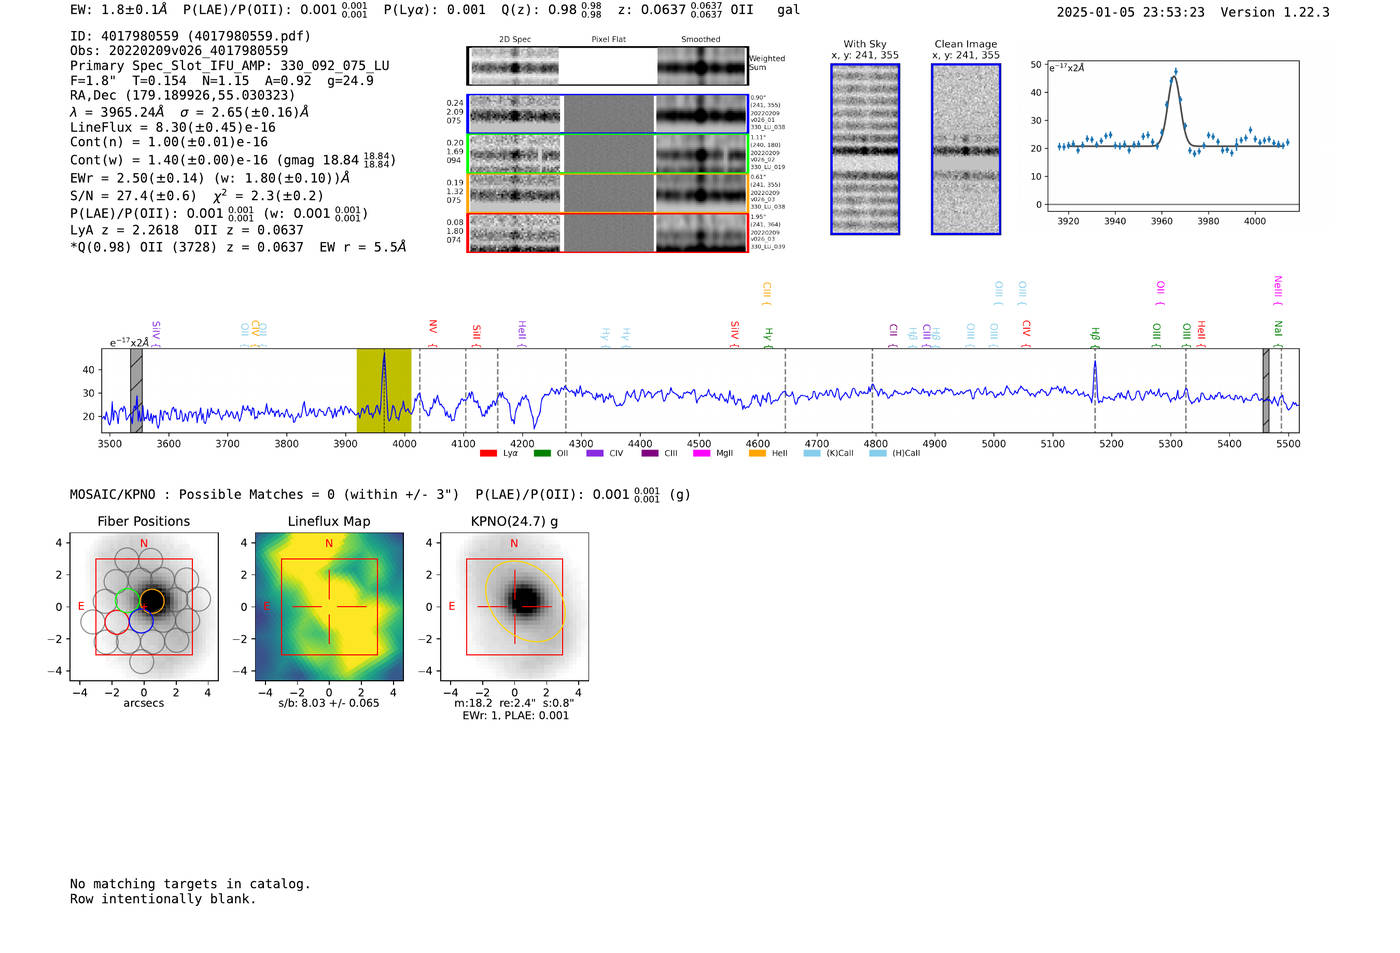1400x953 pixels.
Task: Click 'No matching targets in catalog.' text
Action: (x=190, y=884)
